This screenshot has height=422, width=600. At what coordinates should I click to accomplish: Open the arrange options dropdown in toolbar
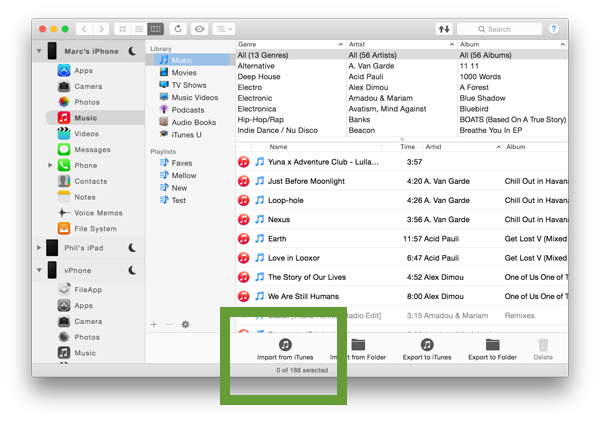224,29
